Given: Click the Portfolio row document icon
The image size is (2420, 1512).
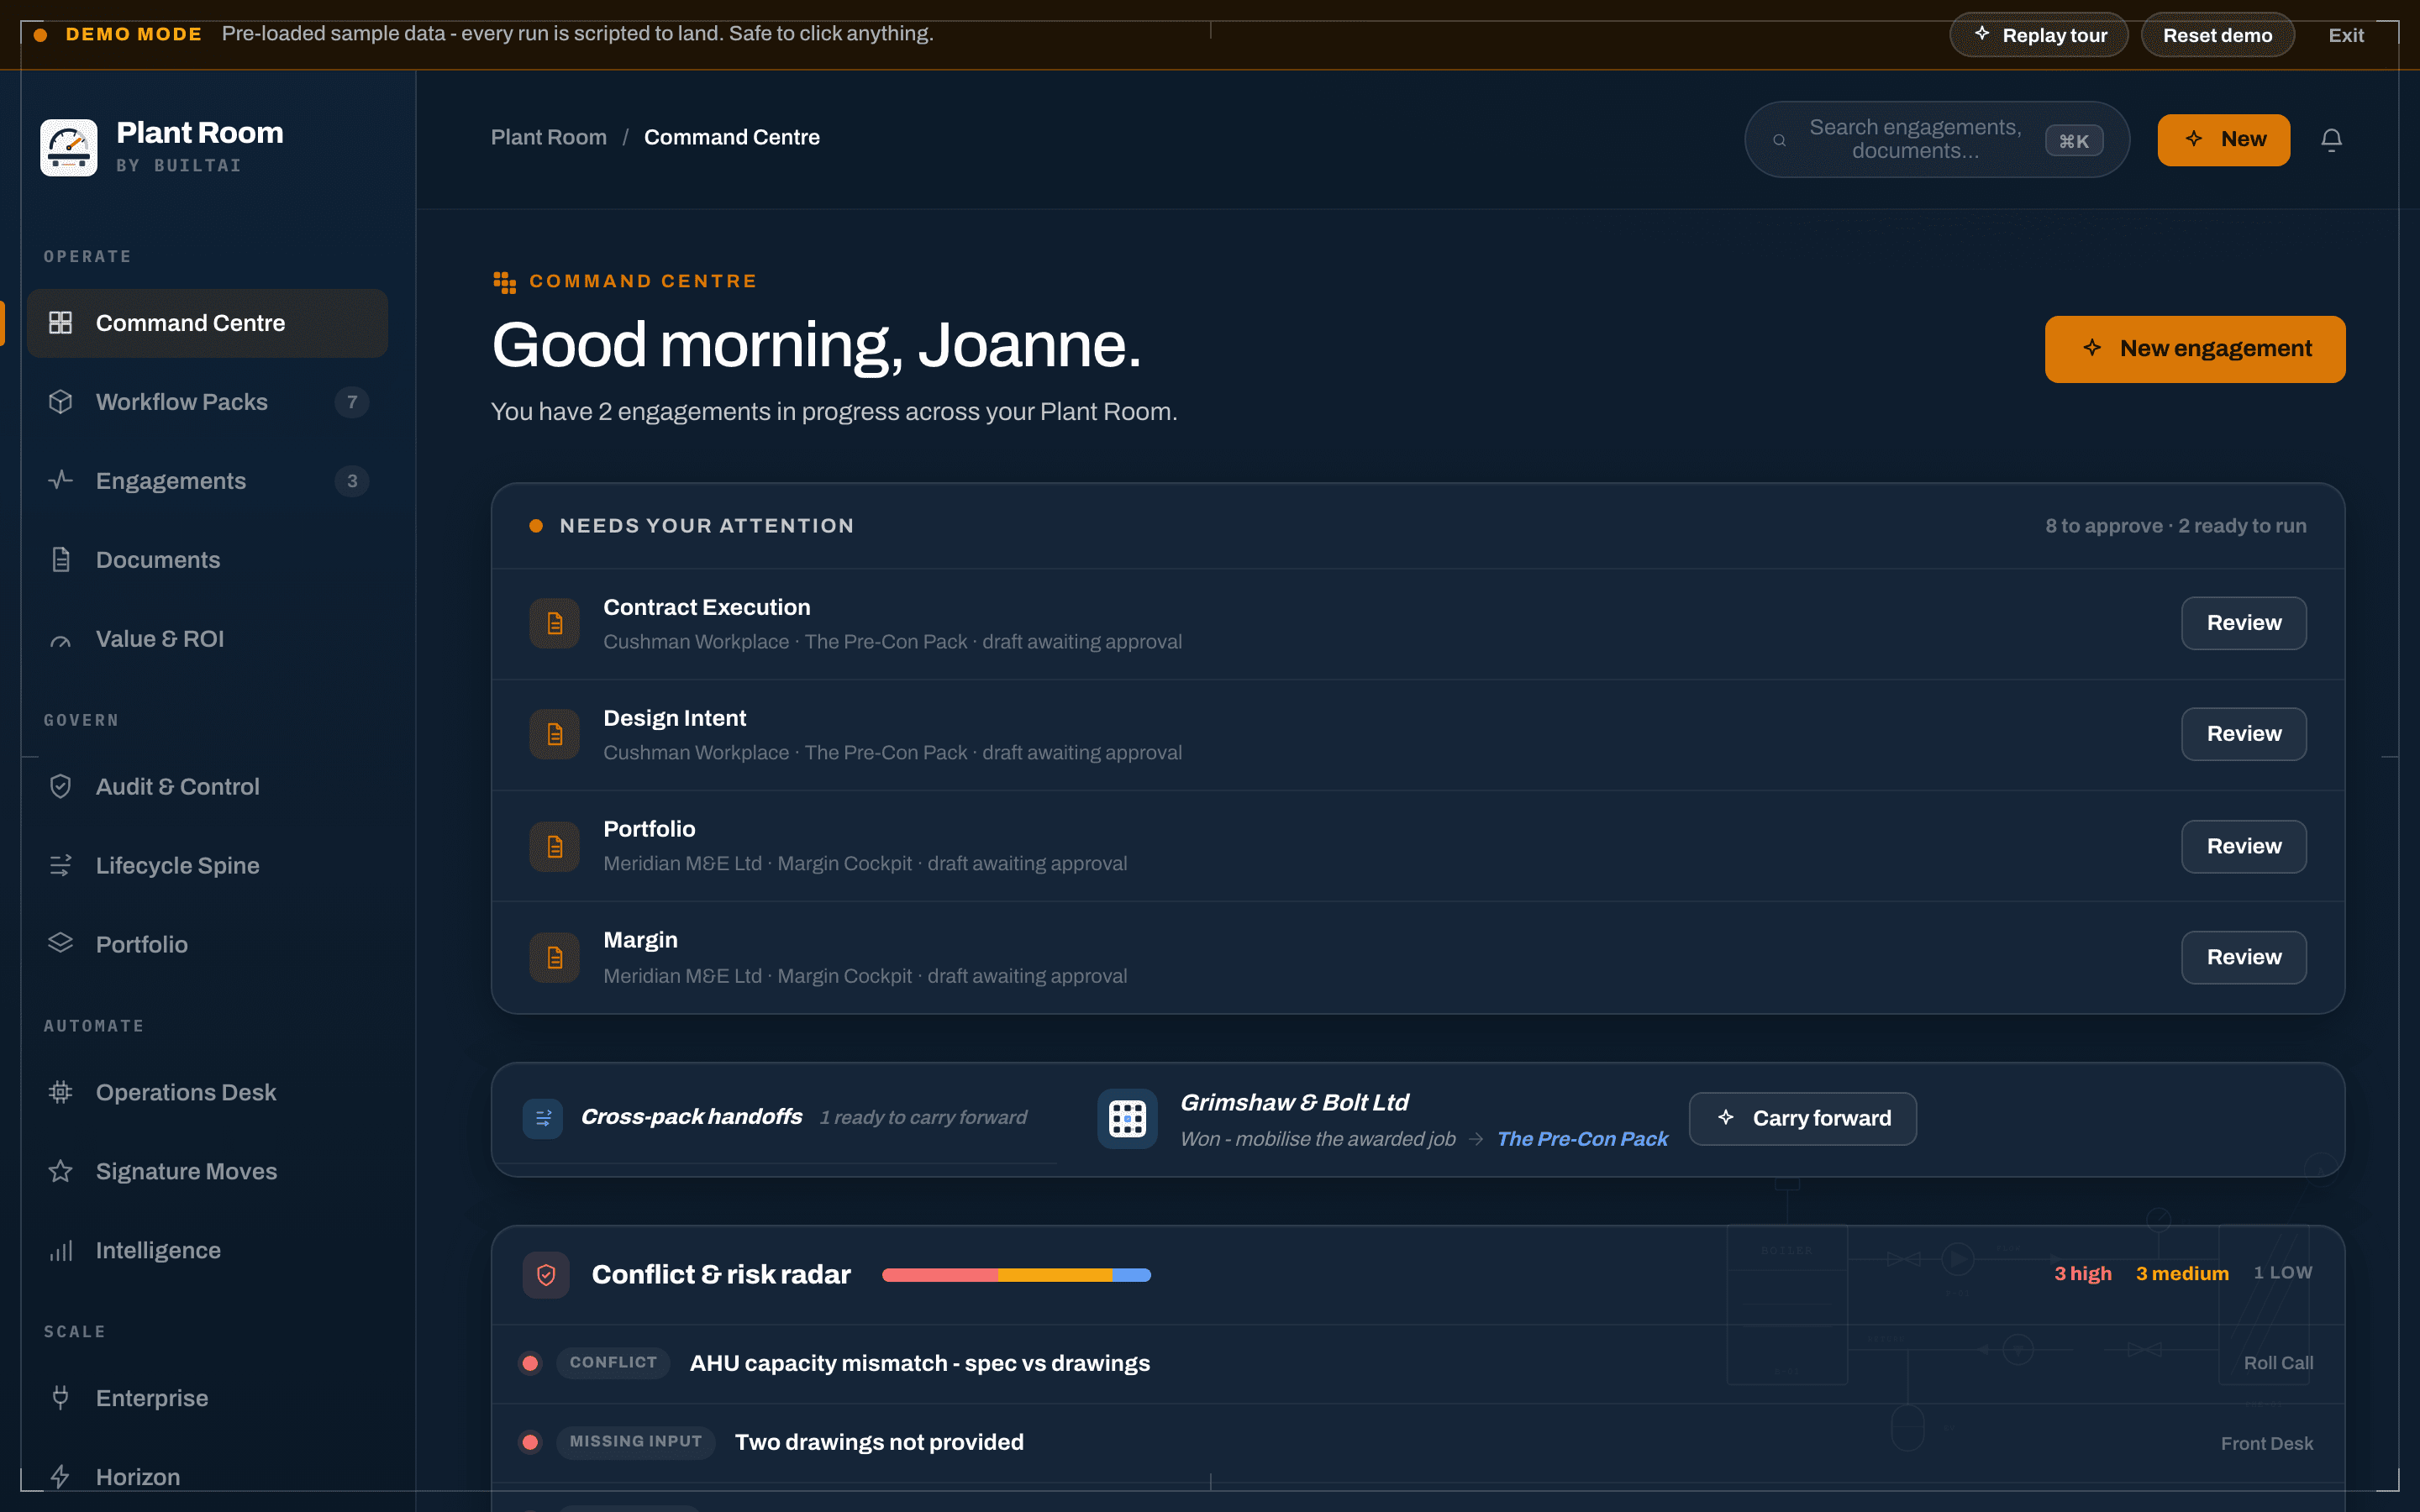Looking at the screenshot, I should tap(555, 847).
